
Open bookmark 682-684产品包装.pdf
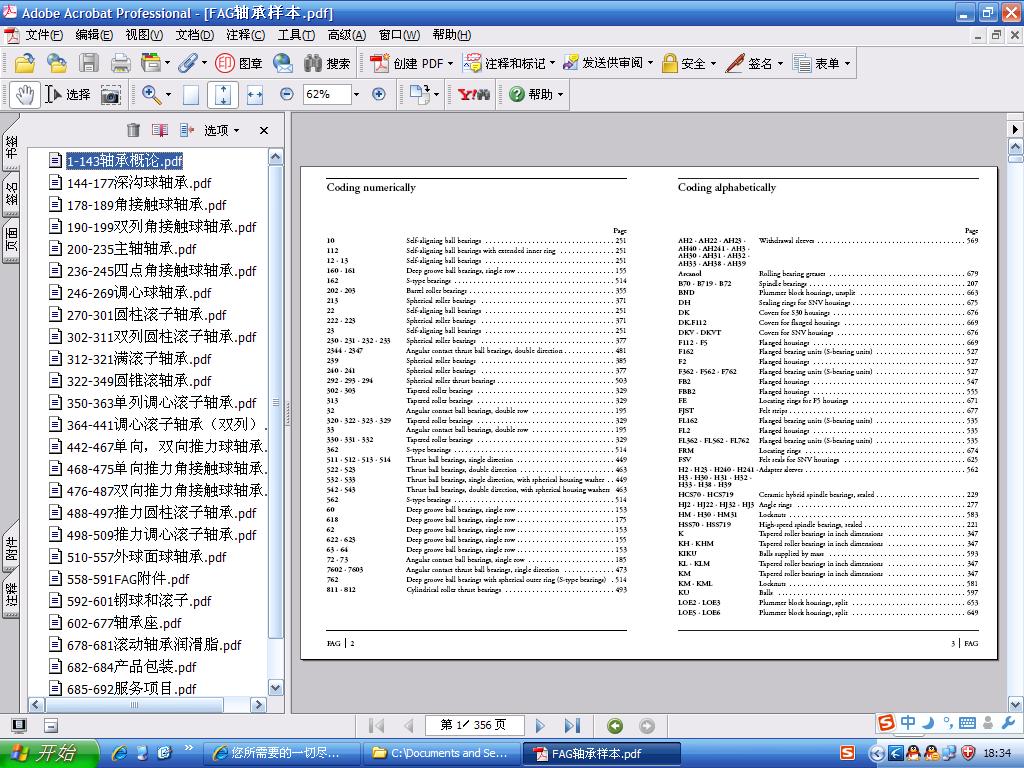(131, 667)
